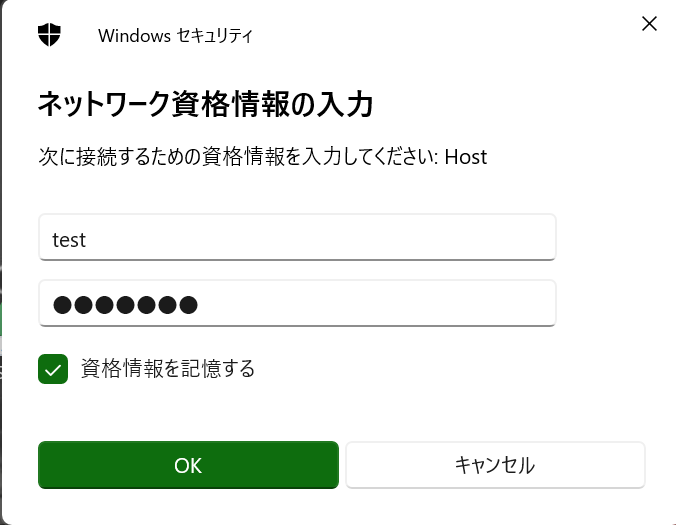Close the credentials dialog with the X
Image resolution: width=676 pixels, height=525 pixels.
click(649, 23)
